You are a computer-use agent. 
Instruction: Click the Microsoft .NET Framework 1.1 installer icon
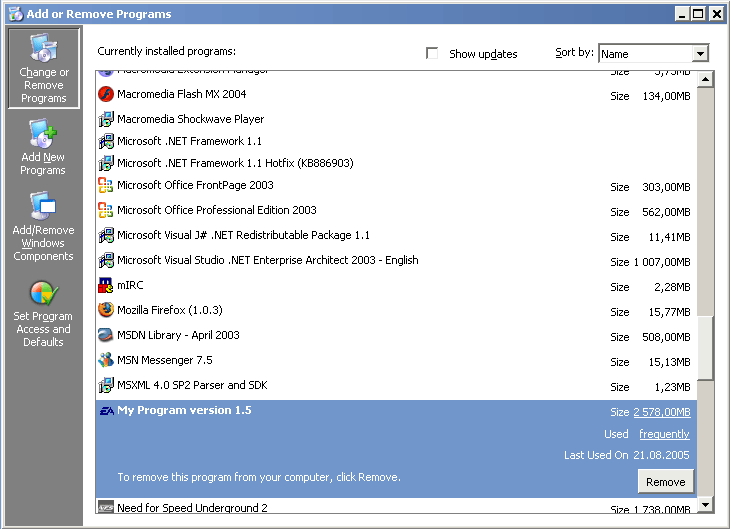[x=106, y=141]
